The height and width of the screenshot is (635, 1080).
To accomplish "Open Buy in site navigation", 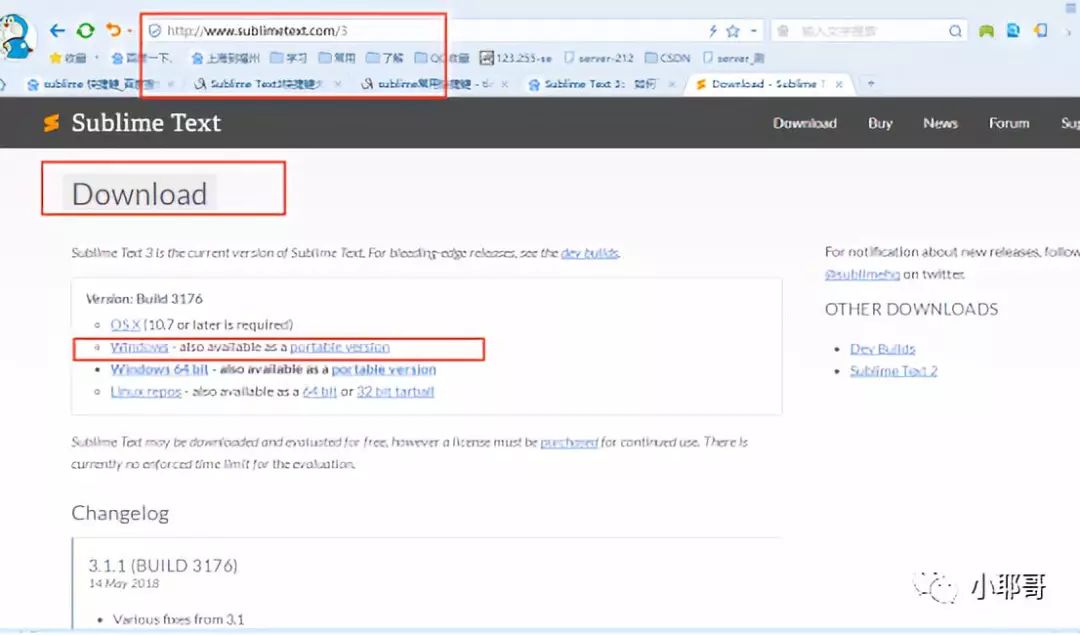I will [x=880, y=123].
